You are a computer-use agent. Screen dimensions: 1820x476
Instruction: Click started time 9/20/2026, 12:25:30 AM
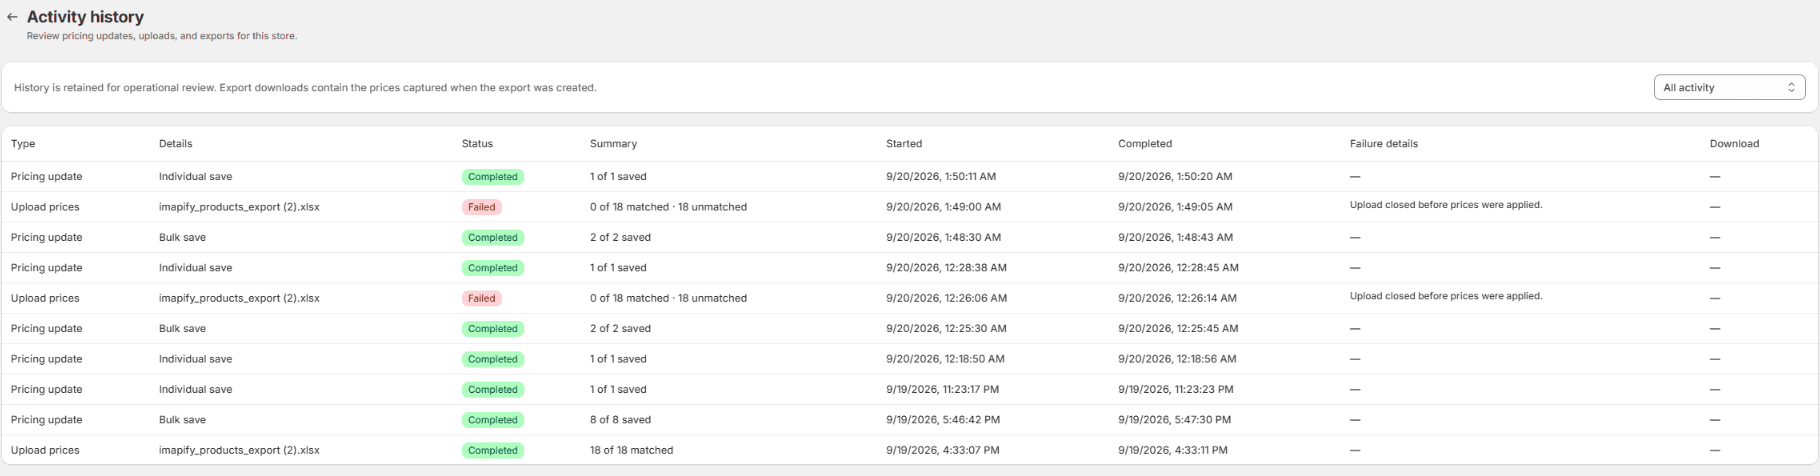946,328
